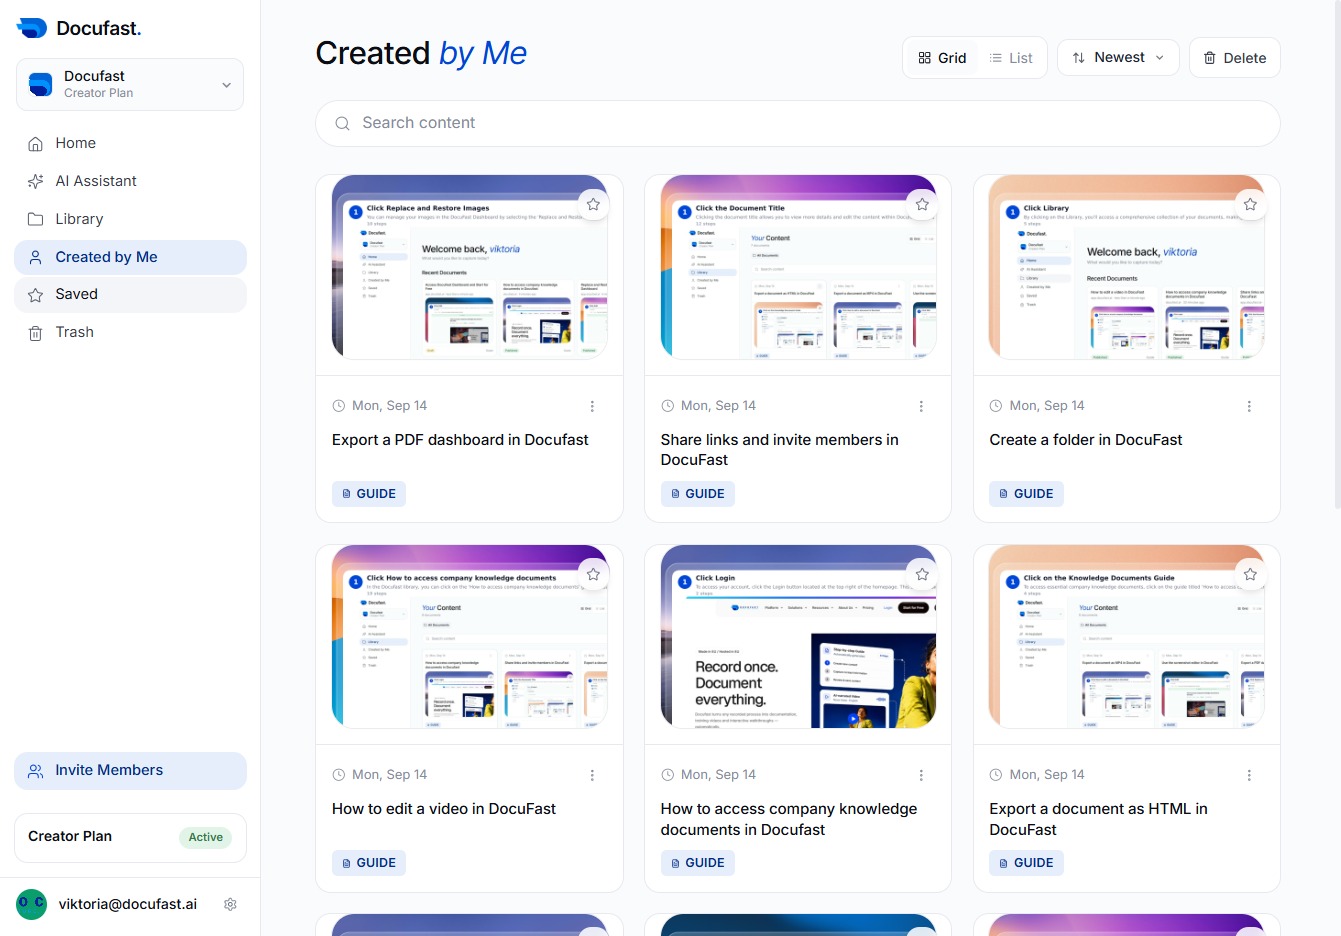The width and height of the screenshot is (1341, 936).
Task: Click the title Export a document as HTML
Action: click(x=1098, y=819)
